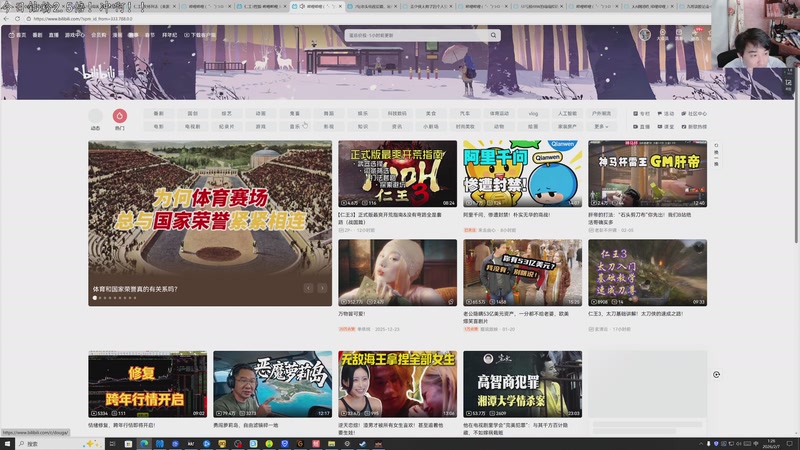The image size is (800, 450).
Task: Open the 动态 icon with the red badge in the header
Action: (x=695, y=35)
